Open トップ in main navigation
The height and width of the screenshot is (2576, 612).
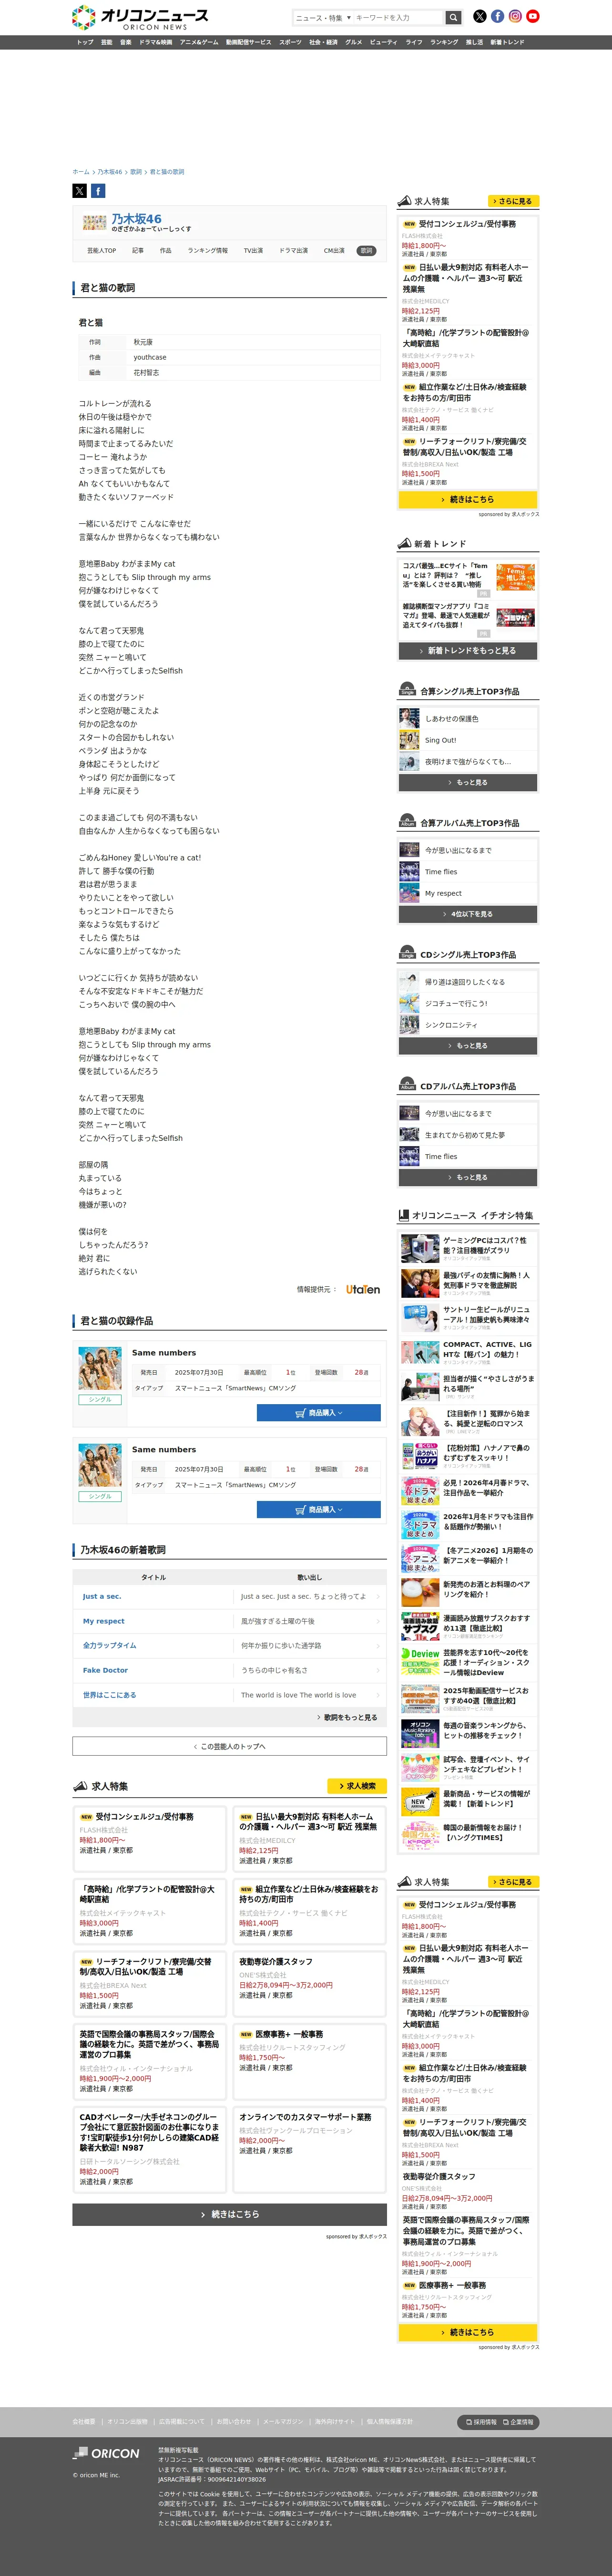point(85,42)
